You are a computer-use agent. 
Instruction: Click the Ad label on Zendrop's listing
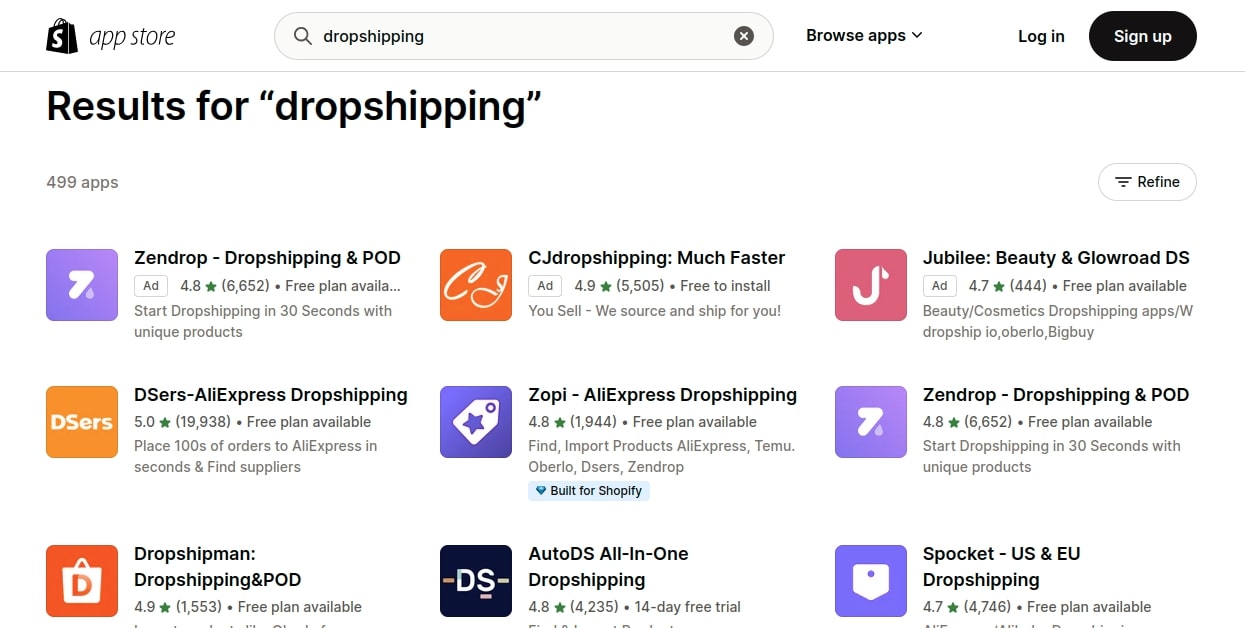[x=150, y=285]
